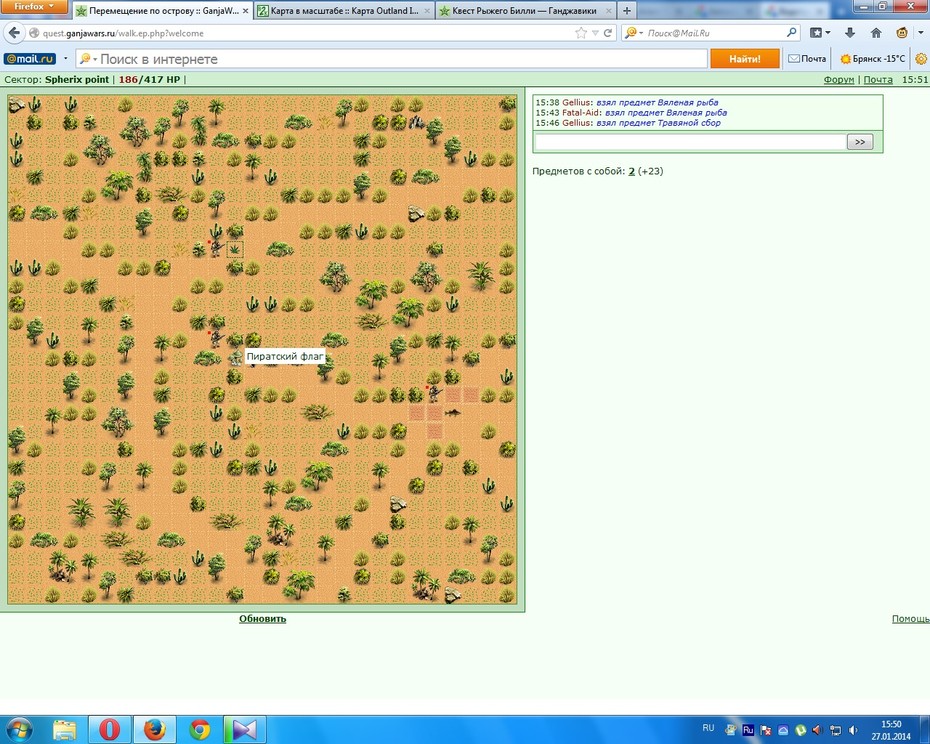The height and width of the screenshot is (744, 930).
Task: Open the network connection tray icon
Action: (x=836, y=730)
